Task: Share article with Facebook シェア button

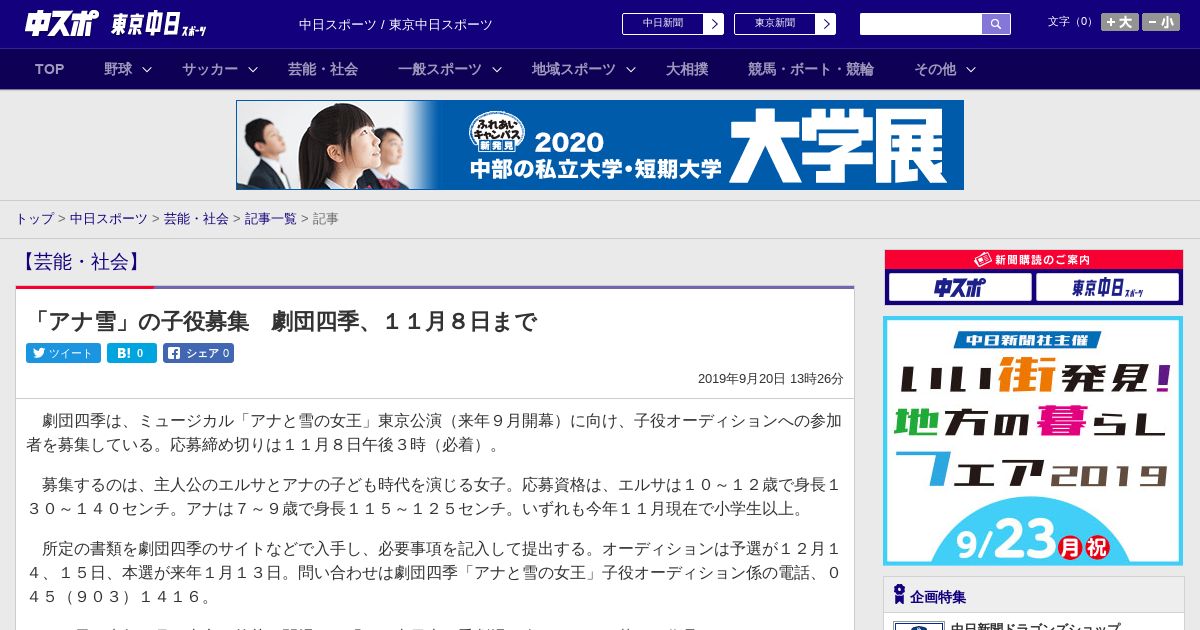Action: (198, 353)
